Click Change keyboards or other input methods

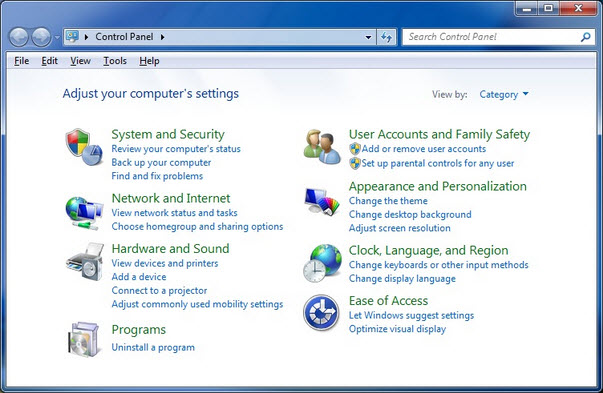tap(438, 265)
